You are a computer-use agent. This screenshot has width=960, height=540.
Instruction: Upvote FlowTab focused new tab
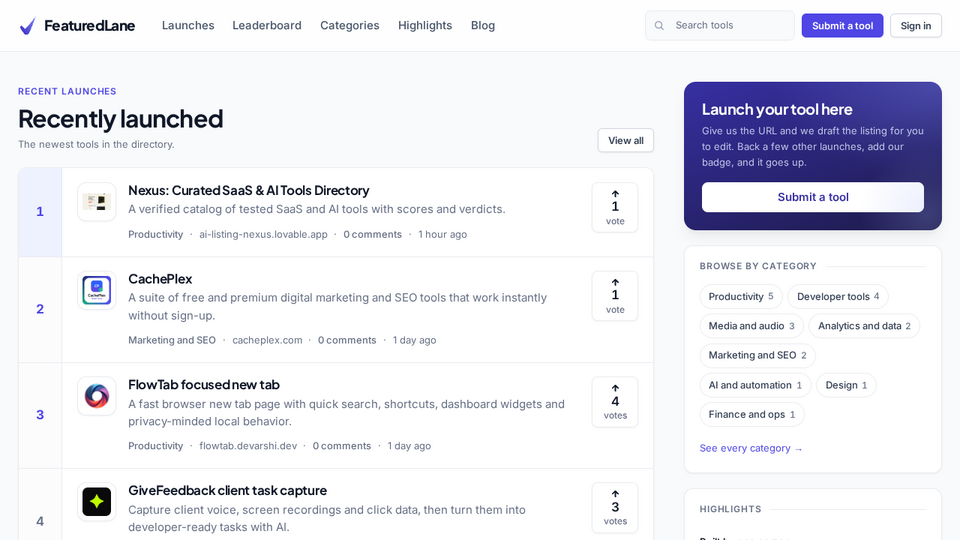[615, 402]
